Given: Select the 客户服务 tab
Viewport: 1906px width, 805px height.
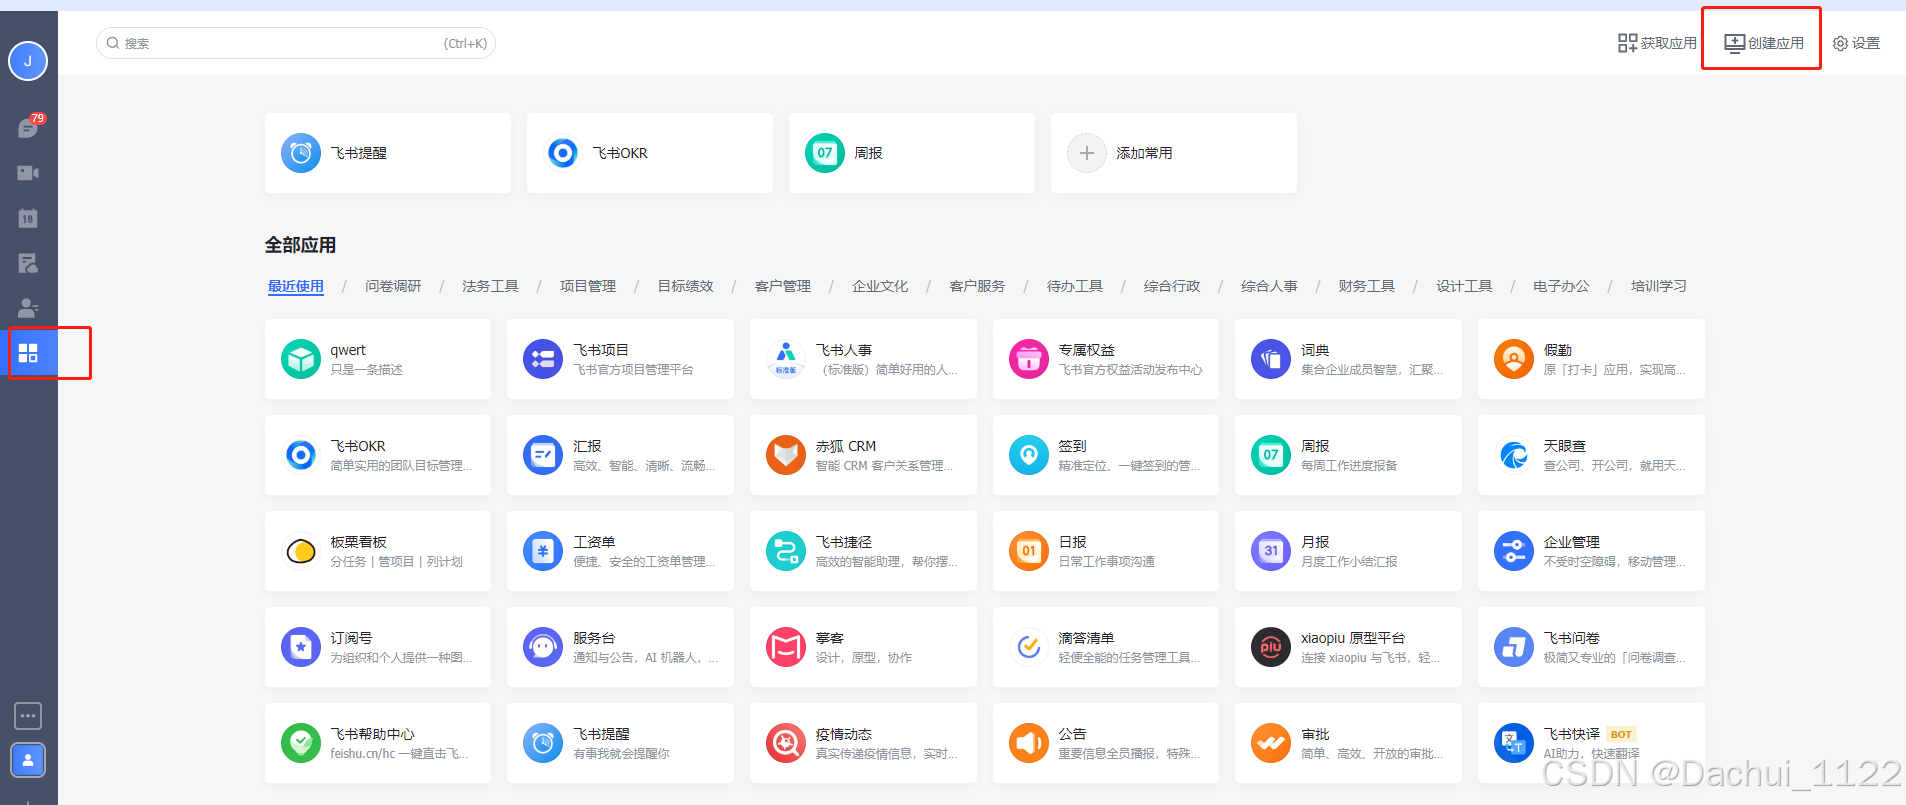Looking at the screenshot, I should (x=977, y=286).
